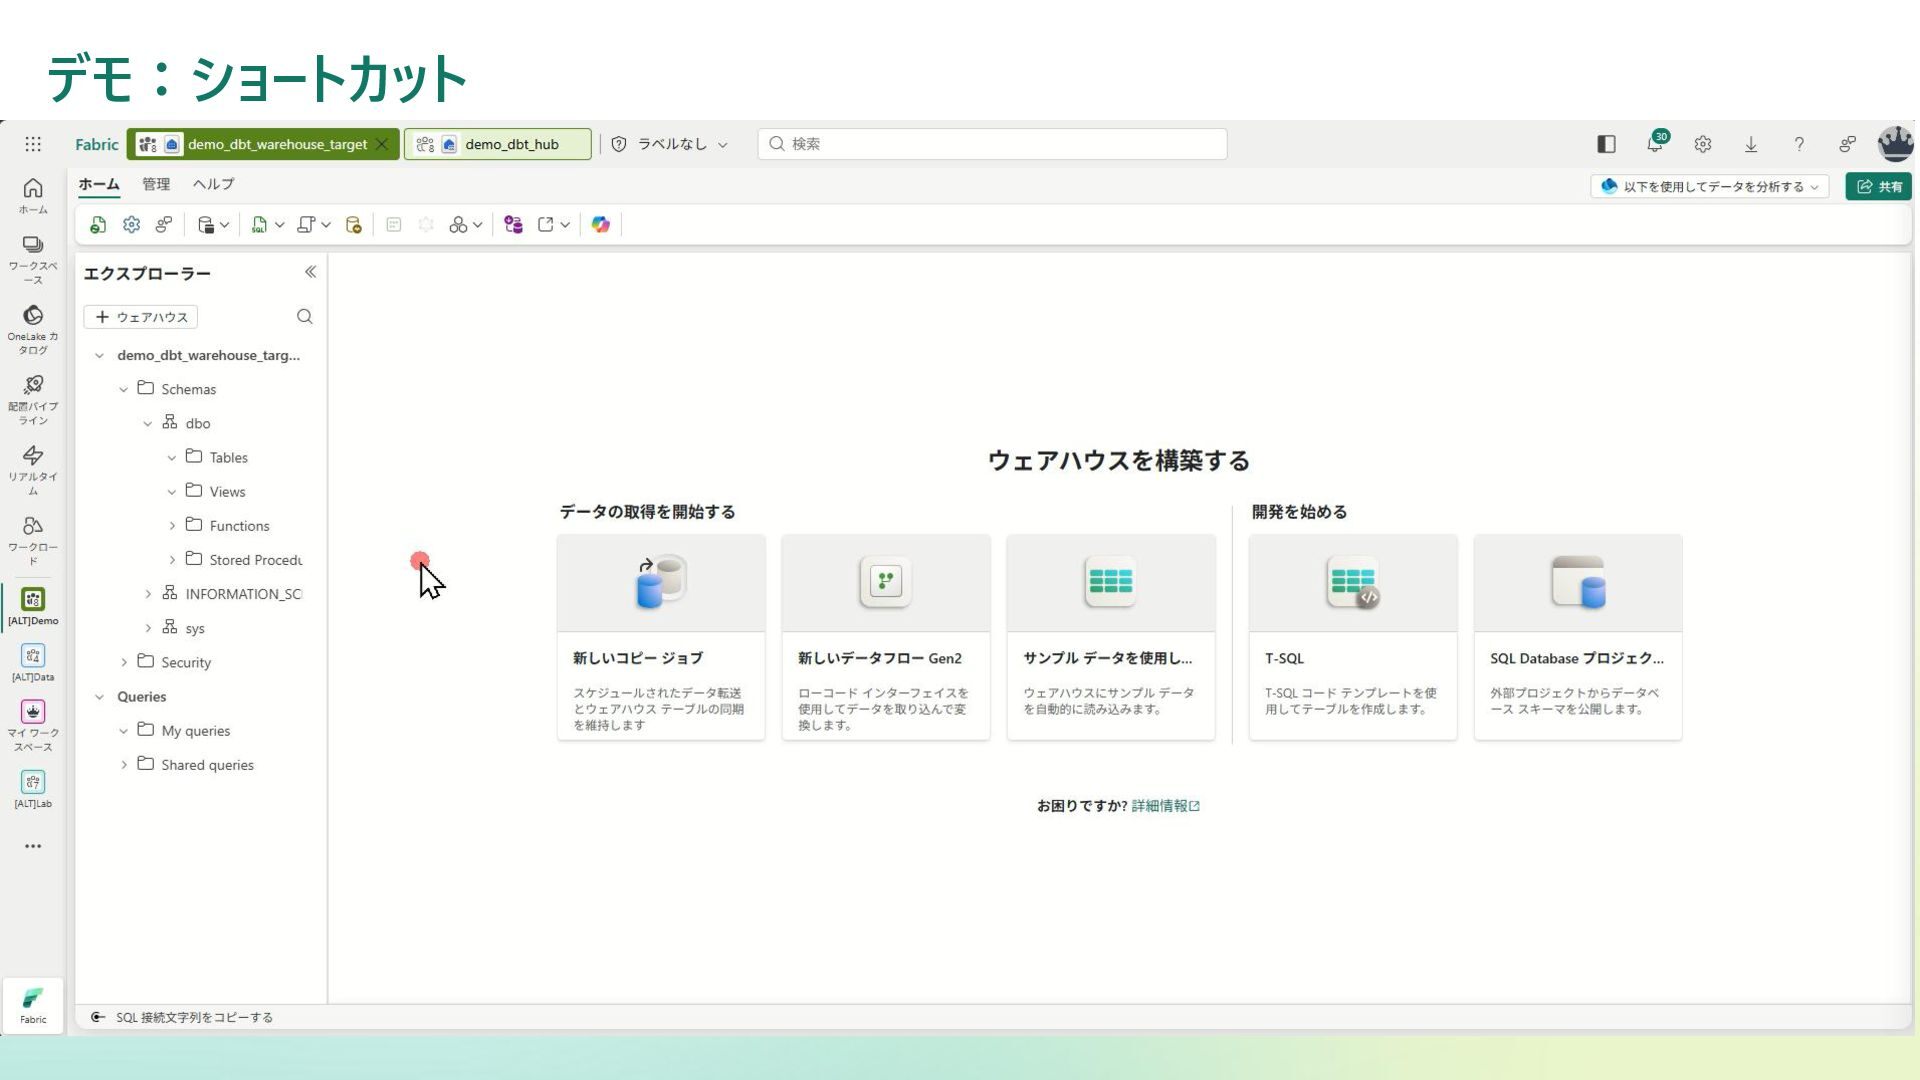Open OneLake カタログ in the left rail

[33, 330]
